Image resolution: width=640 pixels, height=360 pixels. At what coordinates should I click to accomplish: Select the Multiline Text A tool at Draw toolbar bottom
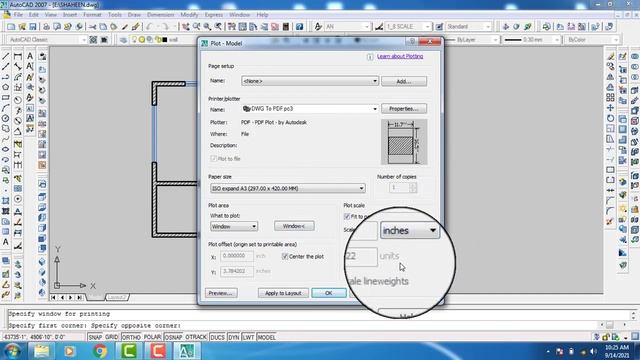coord(6,242)
